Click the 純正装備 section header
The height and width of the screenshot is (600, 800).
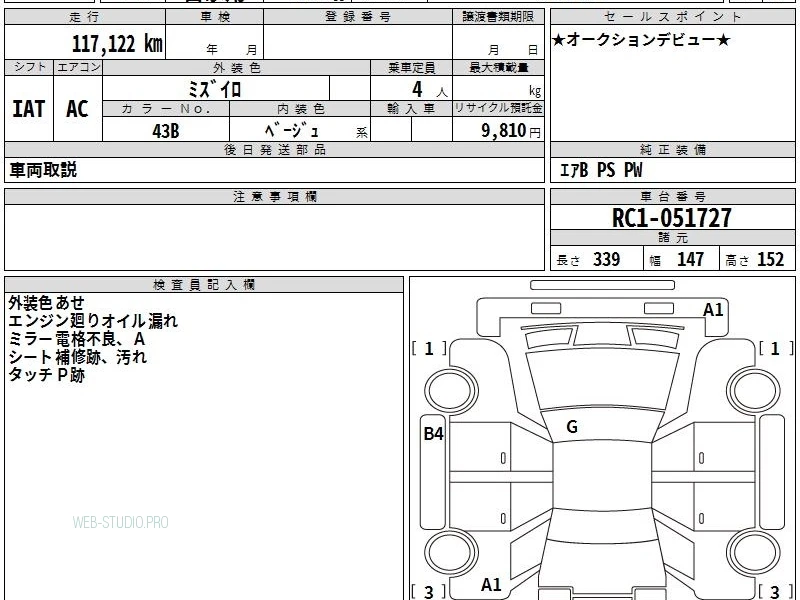[672, 149]
